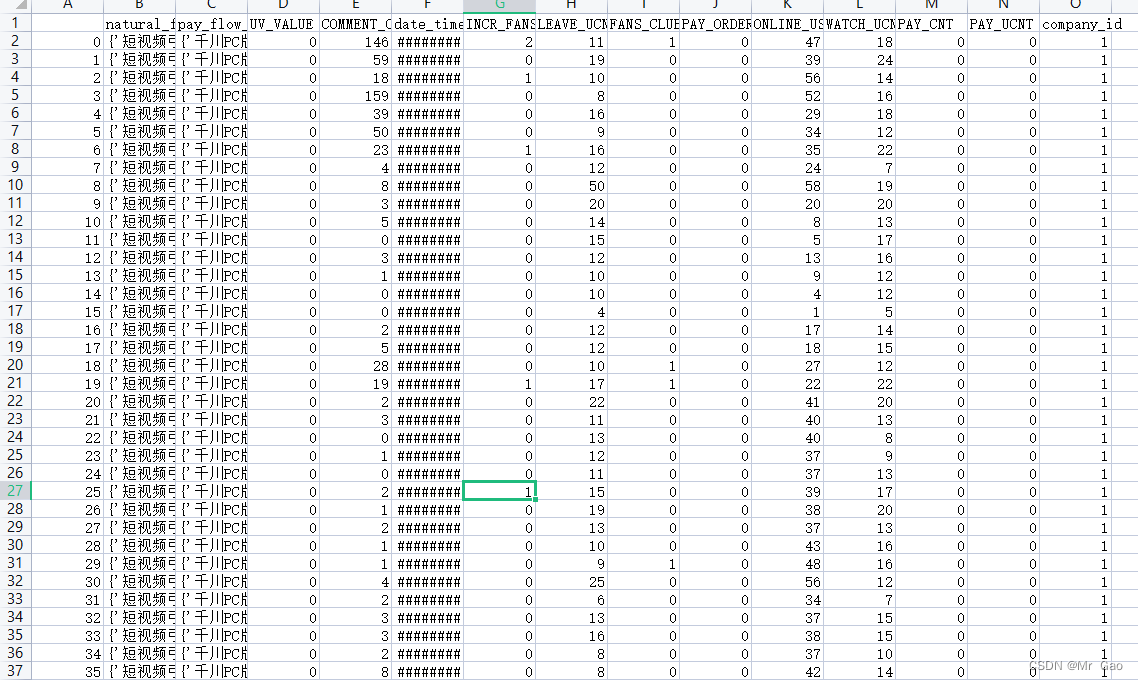Click the company_id header cell
The width and height of the screenshot is (1138, 680).
(x=1076, y=24)
